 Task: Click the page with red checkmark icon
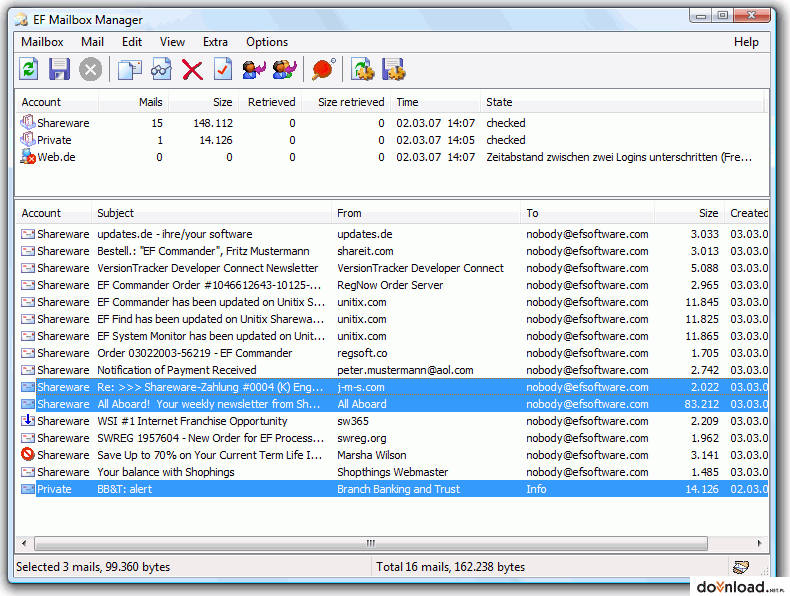pyautogui.click(x=223, y=70)
